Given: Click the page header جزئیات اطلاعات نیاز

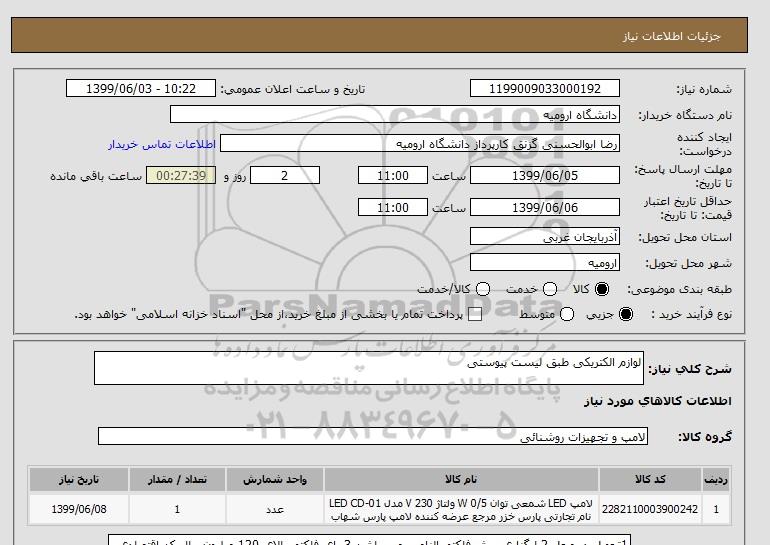Looking at the screenshot, I should point(671,36).
